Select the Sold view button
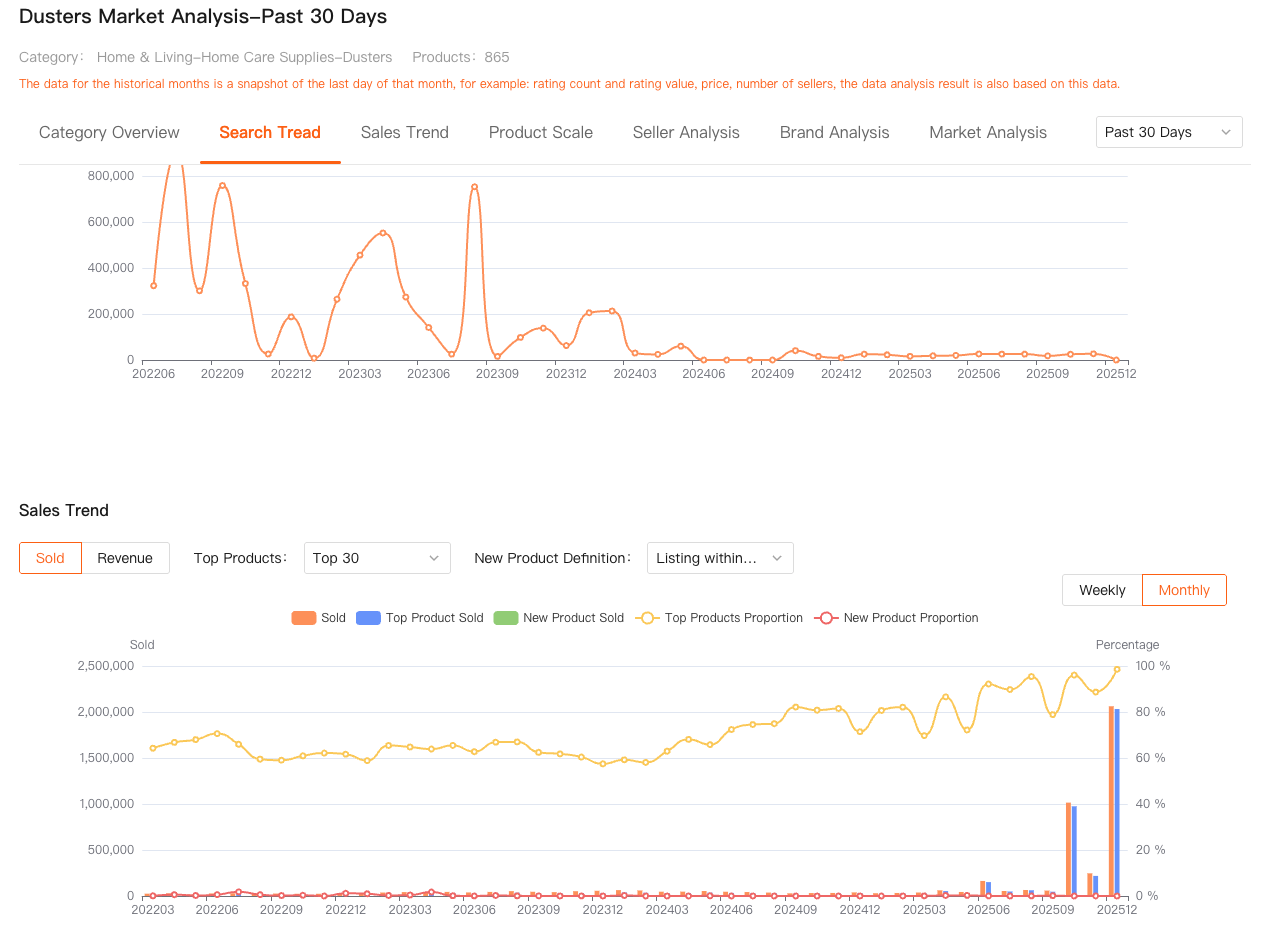The height and width of the screenshot is (936, 1269). point(50,558)
